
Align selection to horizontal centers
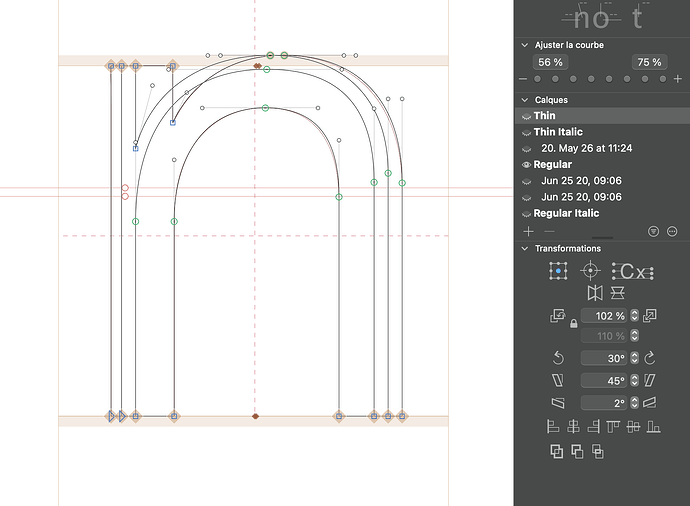pos(573,426)
